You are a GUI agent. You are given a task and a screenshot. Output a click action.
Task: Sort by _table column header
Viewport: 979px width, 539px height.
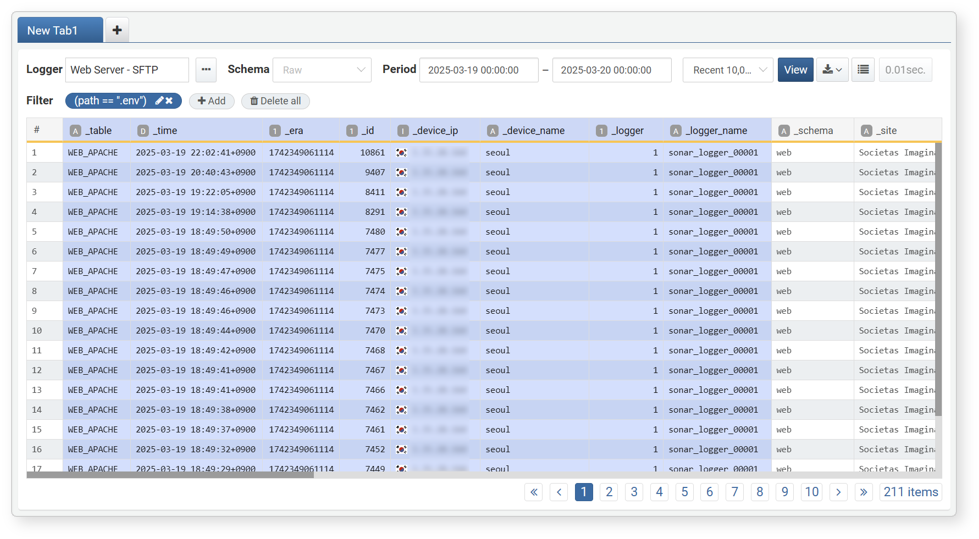tap(97, 131)
